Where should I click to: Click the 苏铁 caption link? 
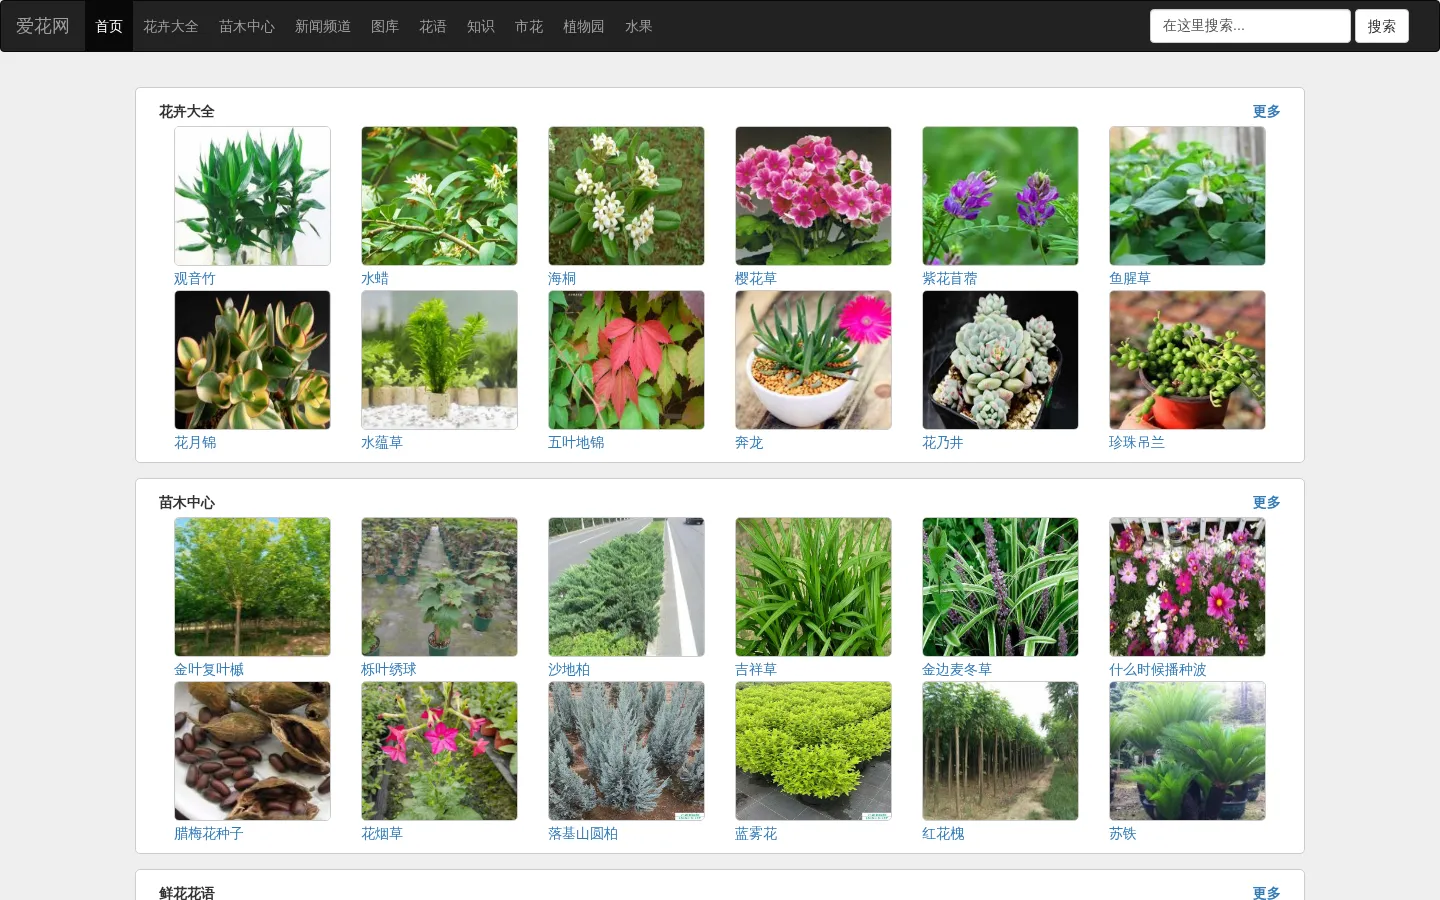pos(1123,833)
